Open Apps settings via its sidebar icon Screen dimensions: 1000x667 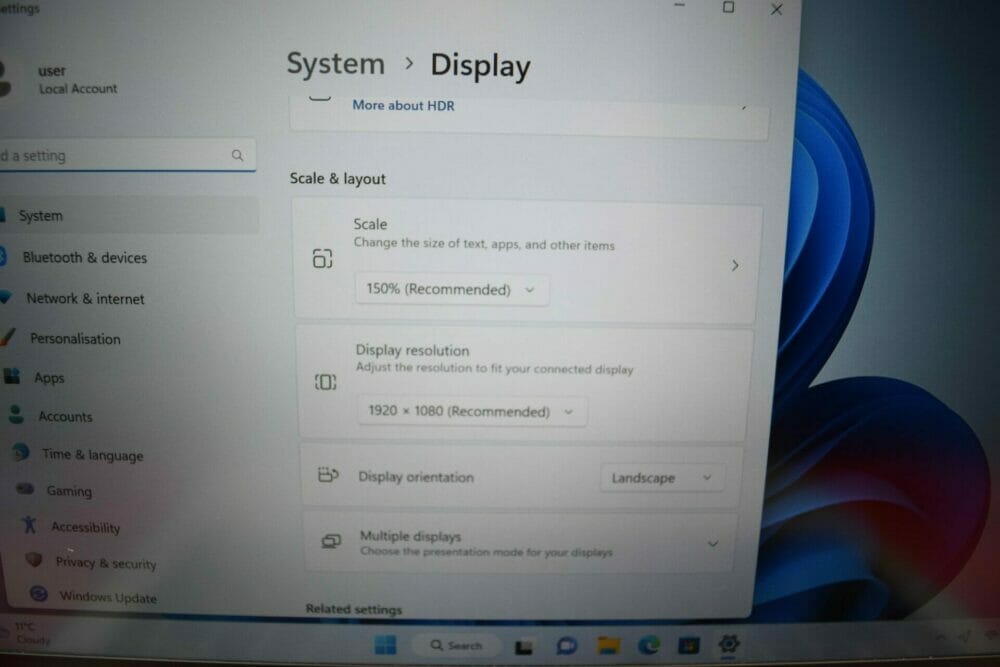click(12, 376)
